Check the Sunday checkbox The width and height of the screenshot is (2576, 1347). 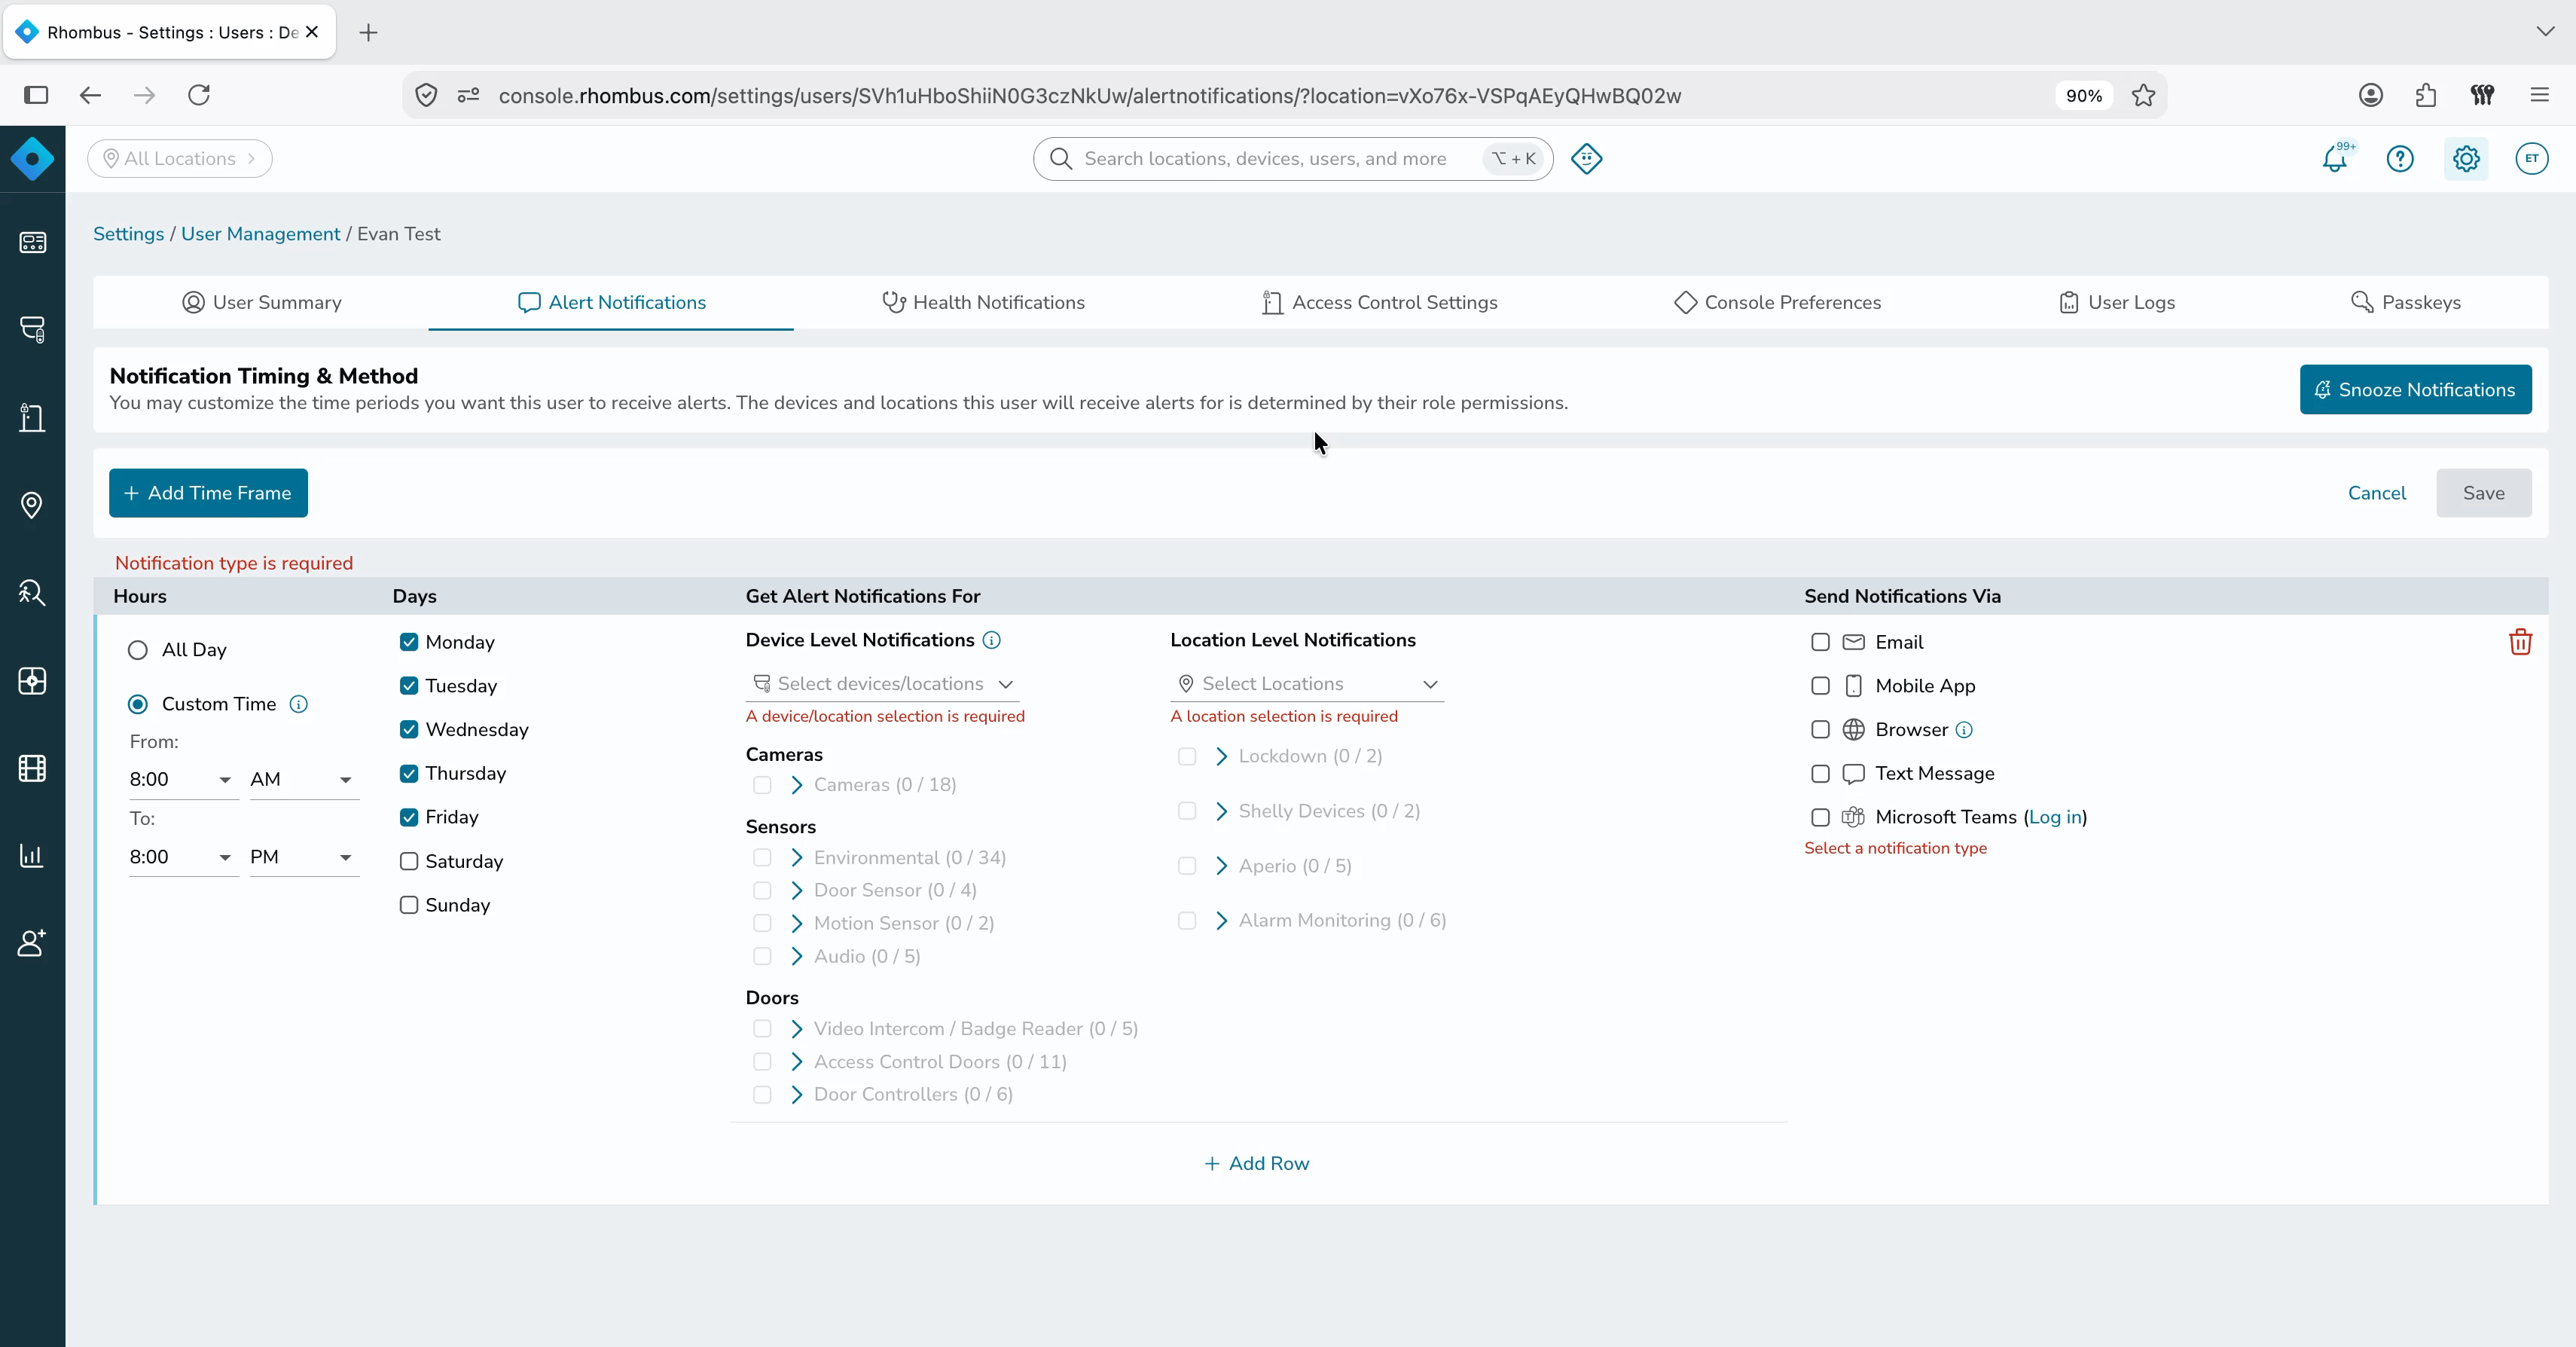[x=409, y=905]
